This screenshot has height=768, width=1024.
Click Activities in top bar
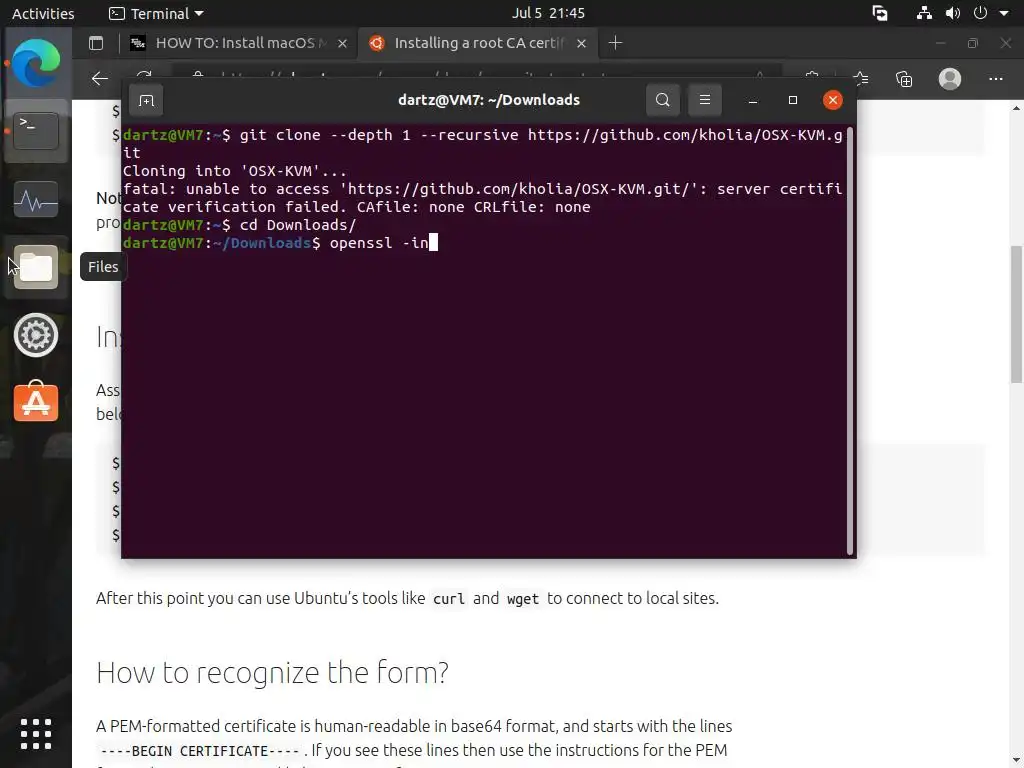(43, 13)
